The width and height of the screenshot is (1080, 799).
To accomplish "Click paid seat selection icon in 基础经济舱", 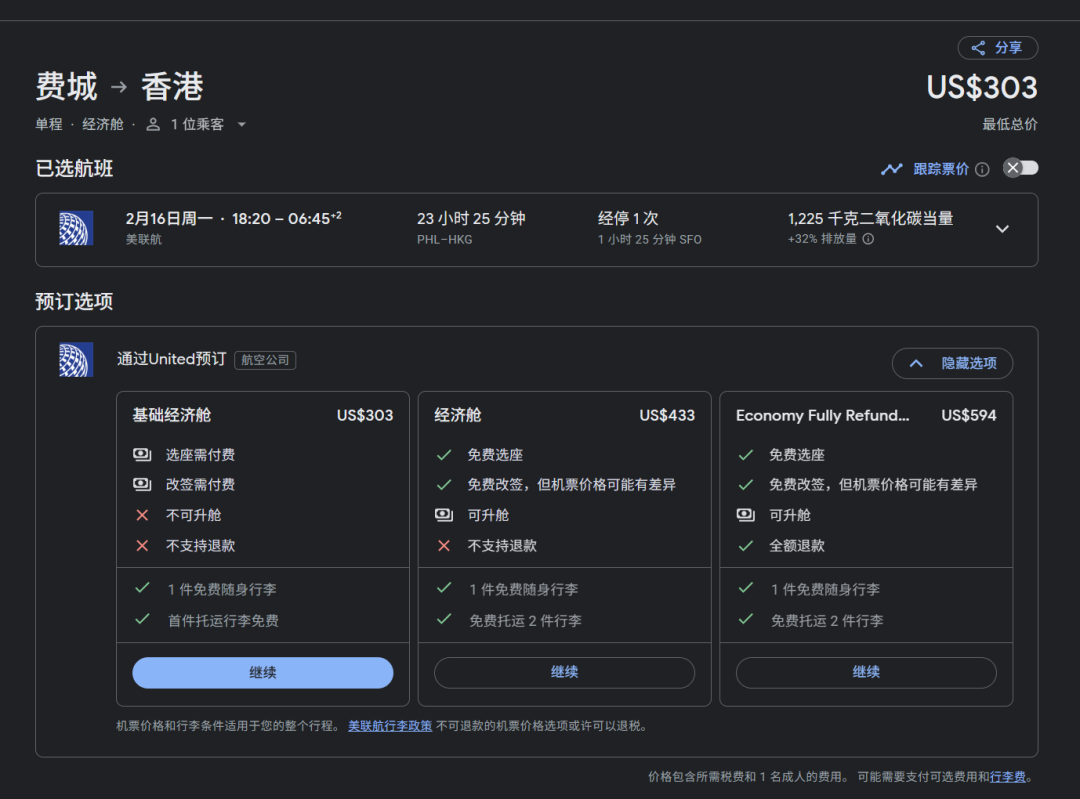I will tap(142, 455).
